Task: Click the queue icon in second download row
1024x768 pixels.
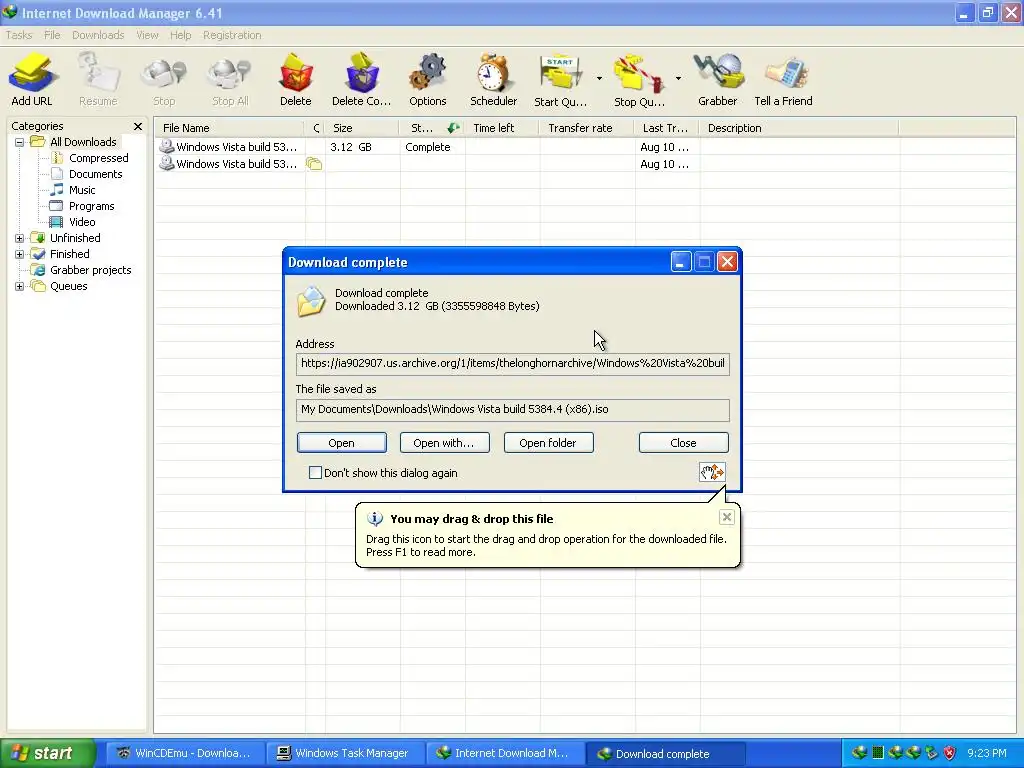Action: pos(314,164)
